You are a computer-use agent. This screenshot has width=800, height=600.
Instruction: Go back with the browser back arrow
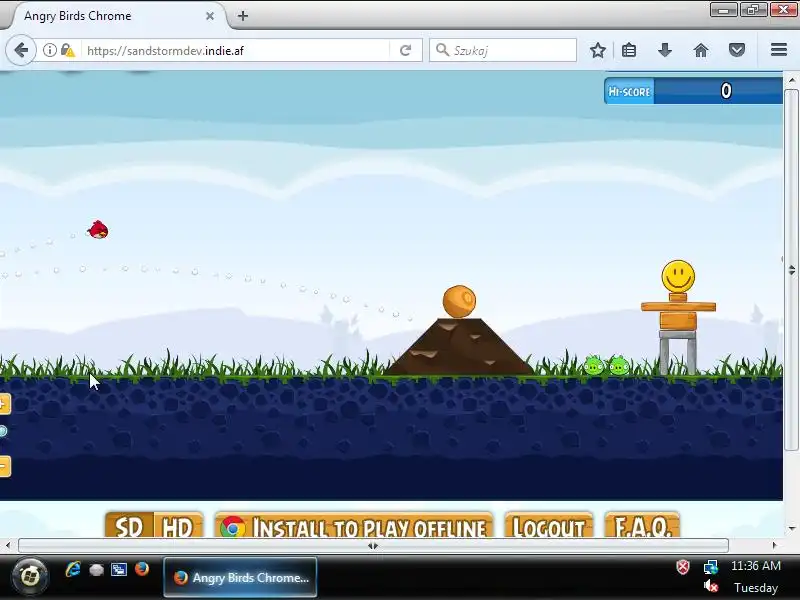click(x=21, y=50)
